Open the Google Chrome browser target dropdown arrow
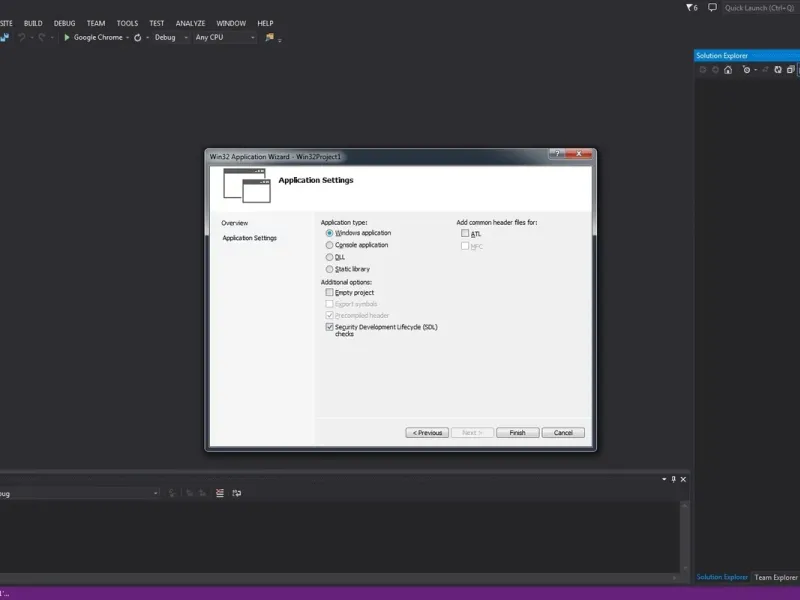 tap(128, 38)
